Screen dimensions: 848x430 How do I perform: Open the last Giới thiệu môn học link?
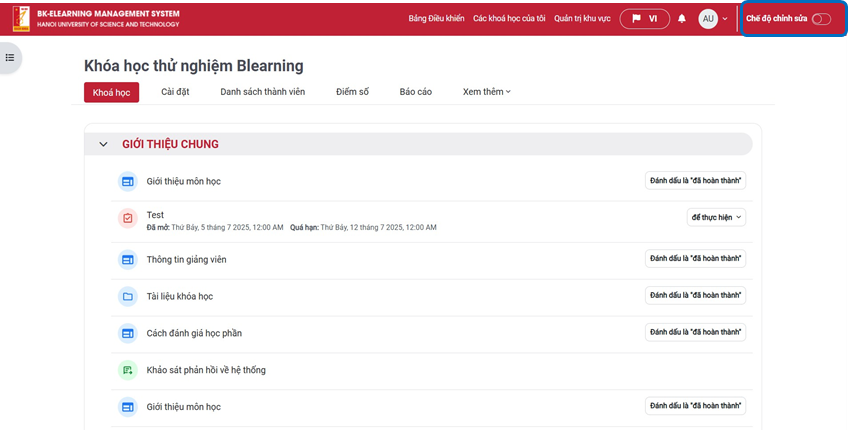click(x=183, y=407)
